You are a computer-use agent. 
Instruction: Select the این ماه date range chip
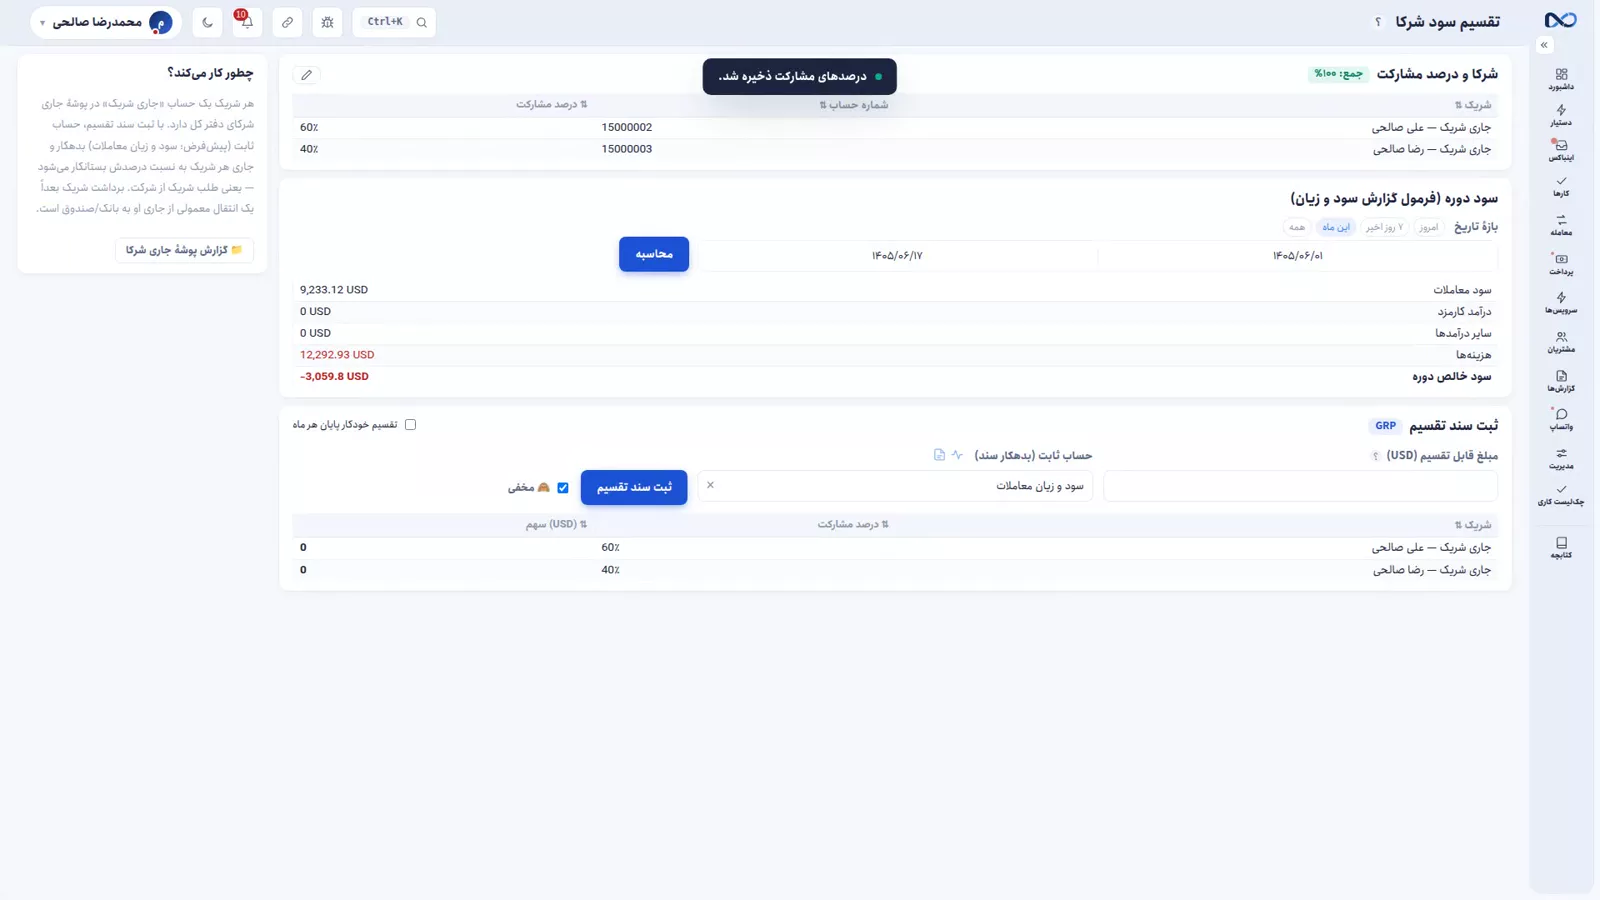pyautogui.click(x=1336, y=227)
